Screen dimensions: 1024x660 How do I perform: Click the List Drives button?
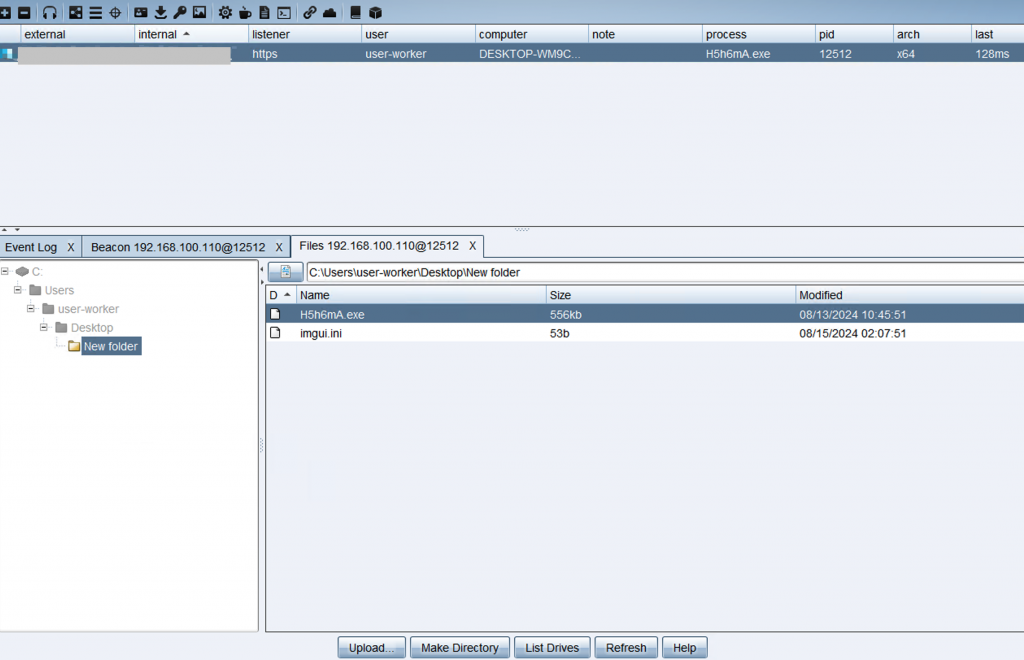[x=552, y=648]
